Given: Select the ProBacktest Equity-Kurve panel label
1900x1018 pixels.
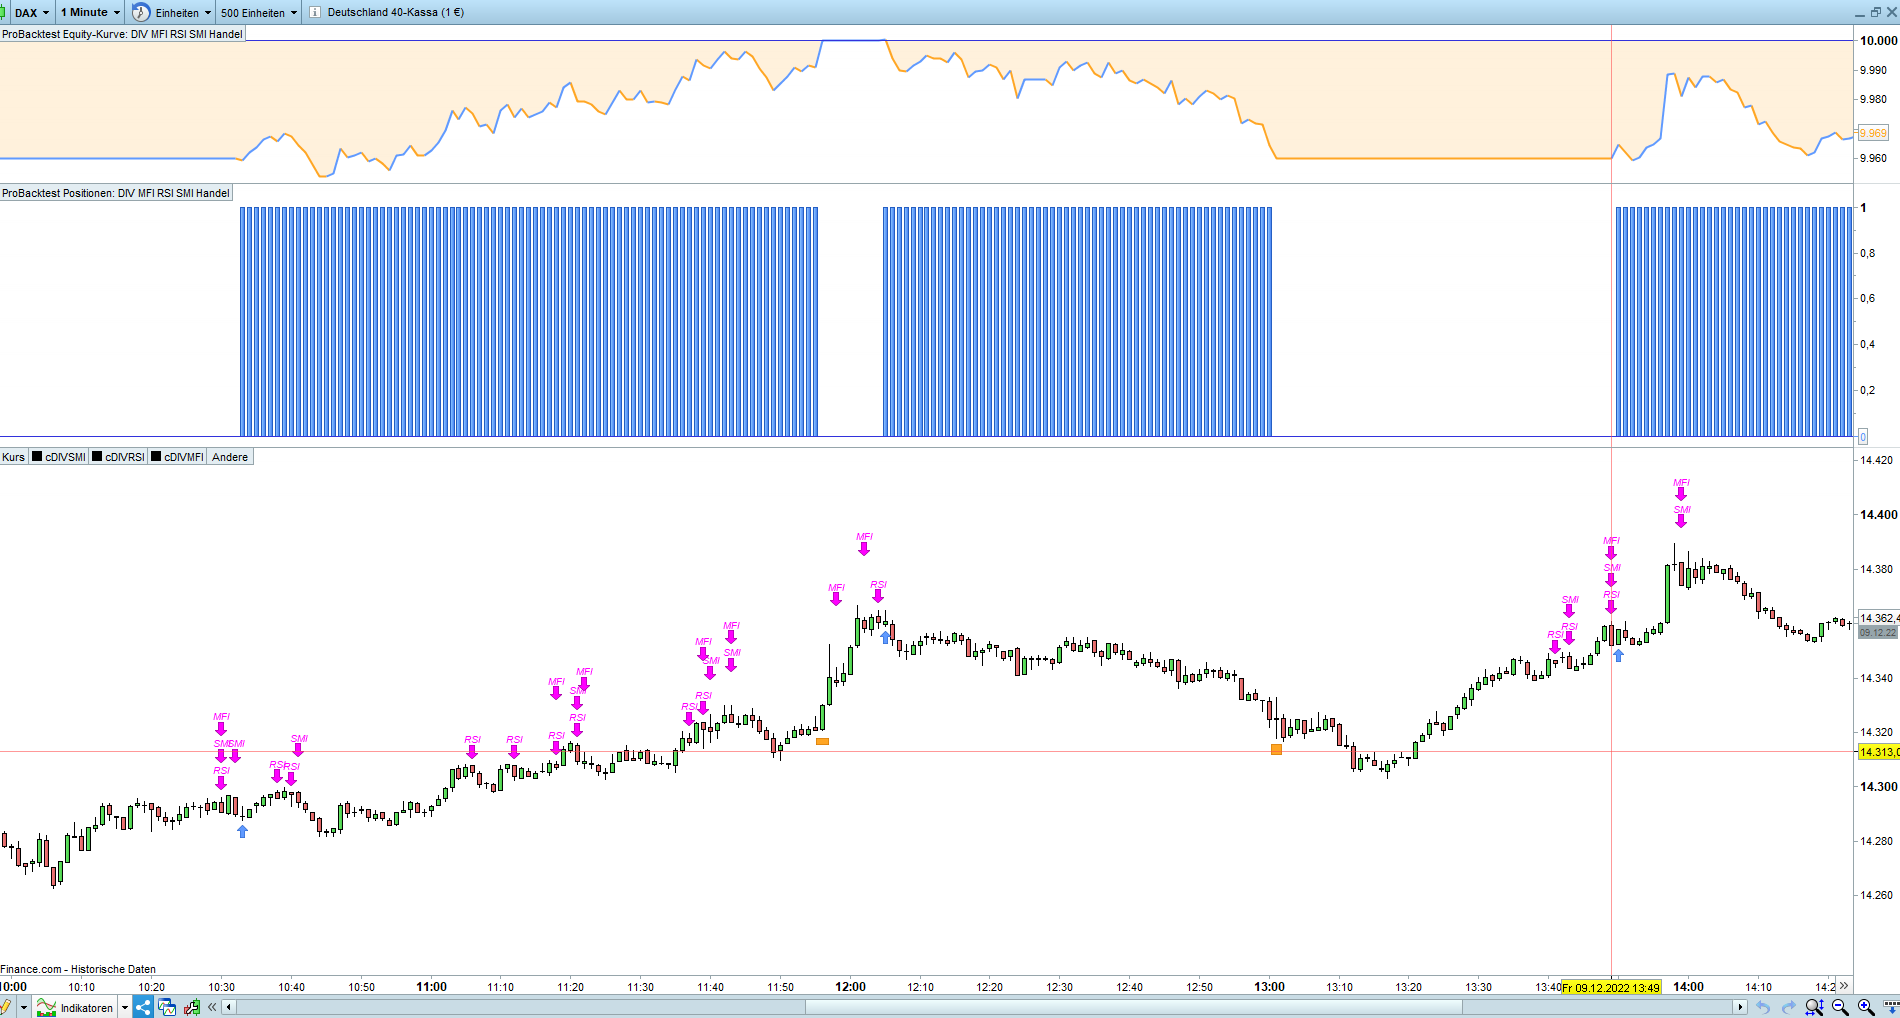Looking at the screenshot, I should 122,34.
